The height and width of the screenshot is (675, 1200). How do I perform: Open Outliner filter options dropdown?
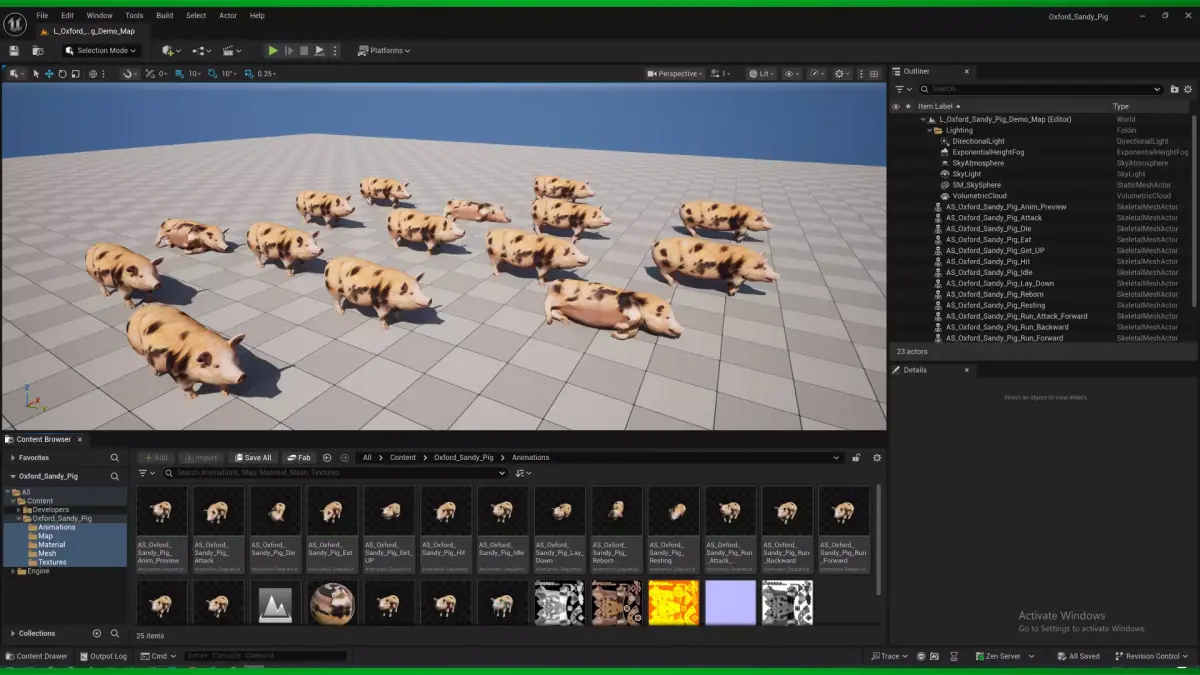coord(903,89)
